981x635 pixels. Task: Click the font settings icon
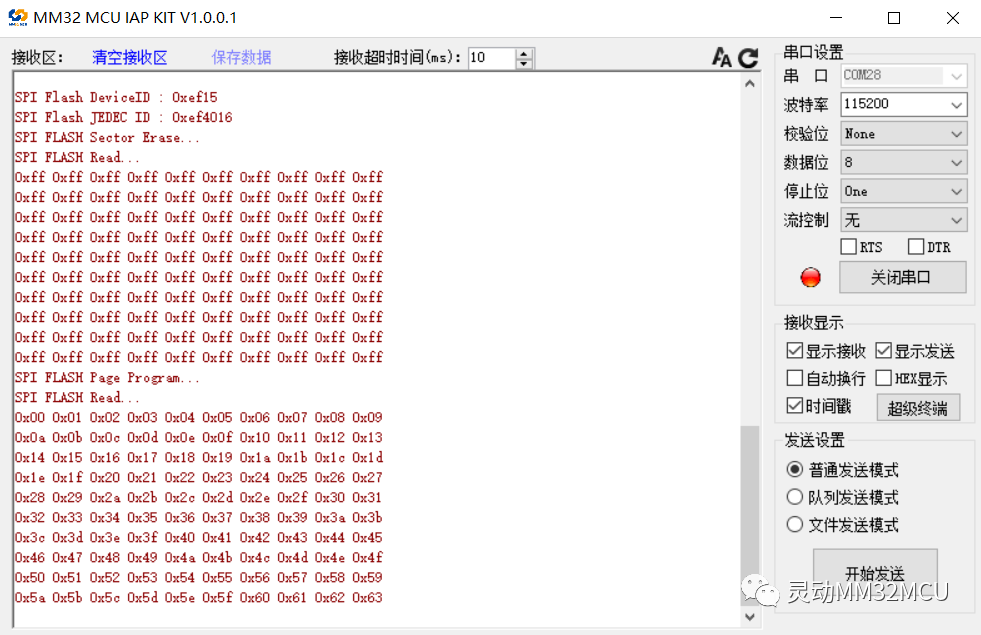tap(721, 58)
